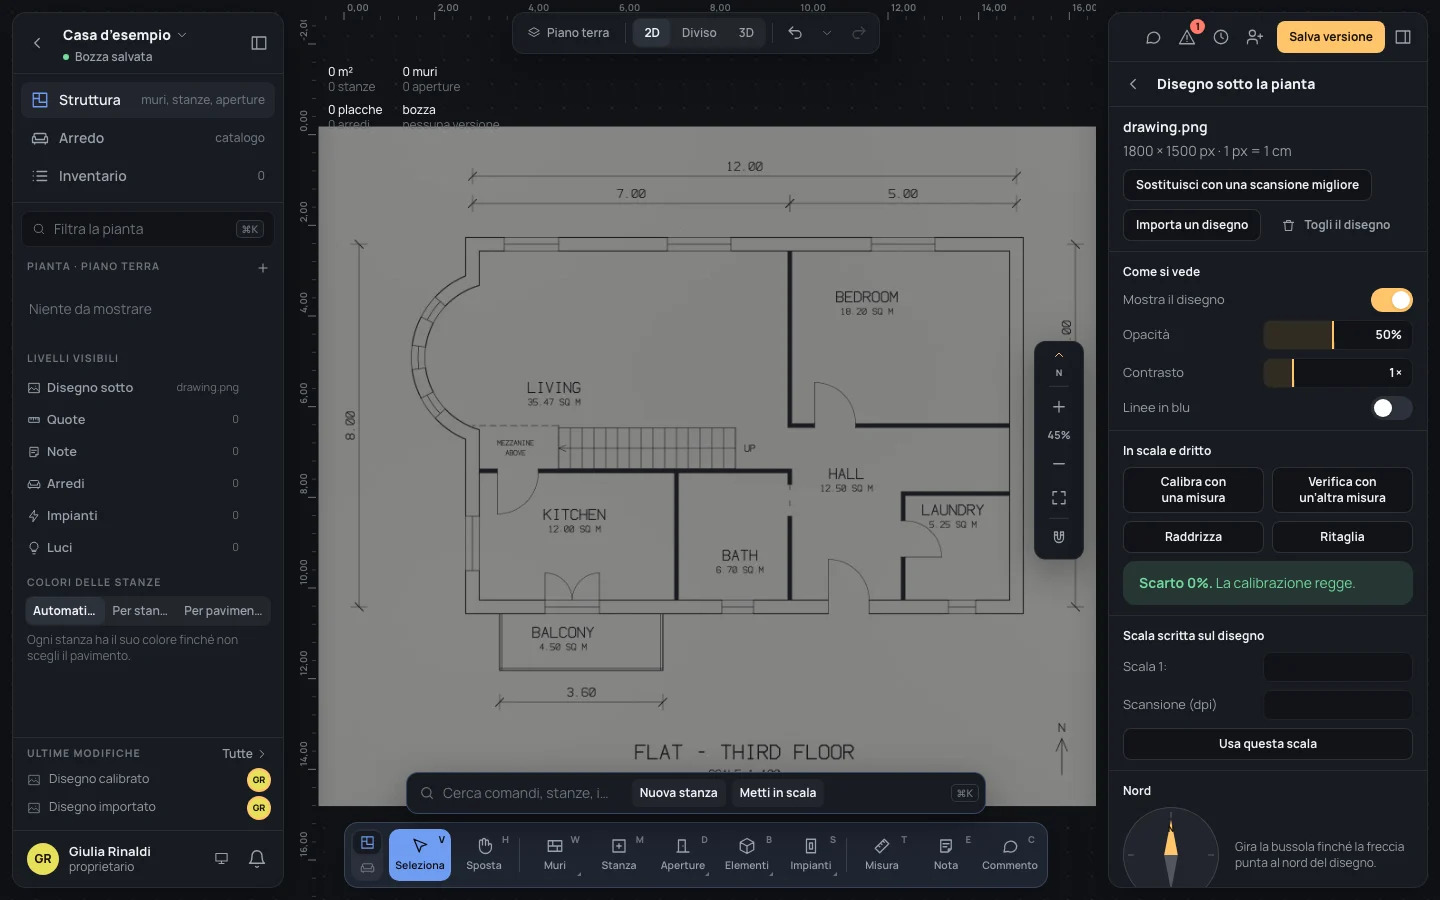Adjust the Opacità slider at 50%
Screen dimensions: 1440x900
1338,335
